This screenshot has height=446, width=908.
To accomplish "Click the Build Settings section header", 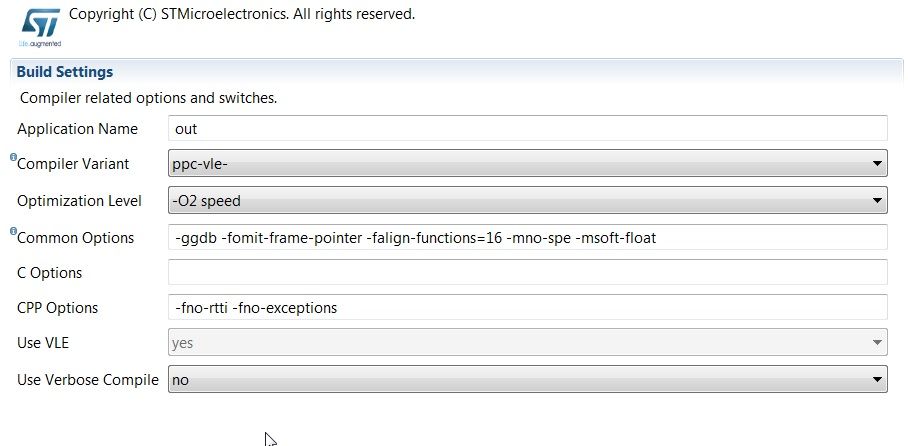I will click(x=456, y=72).
